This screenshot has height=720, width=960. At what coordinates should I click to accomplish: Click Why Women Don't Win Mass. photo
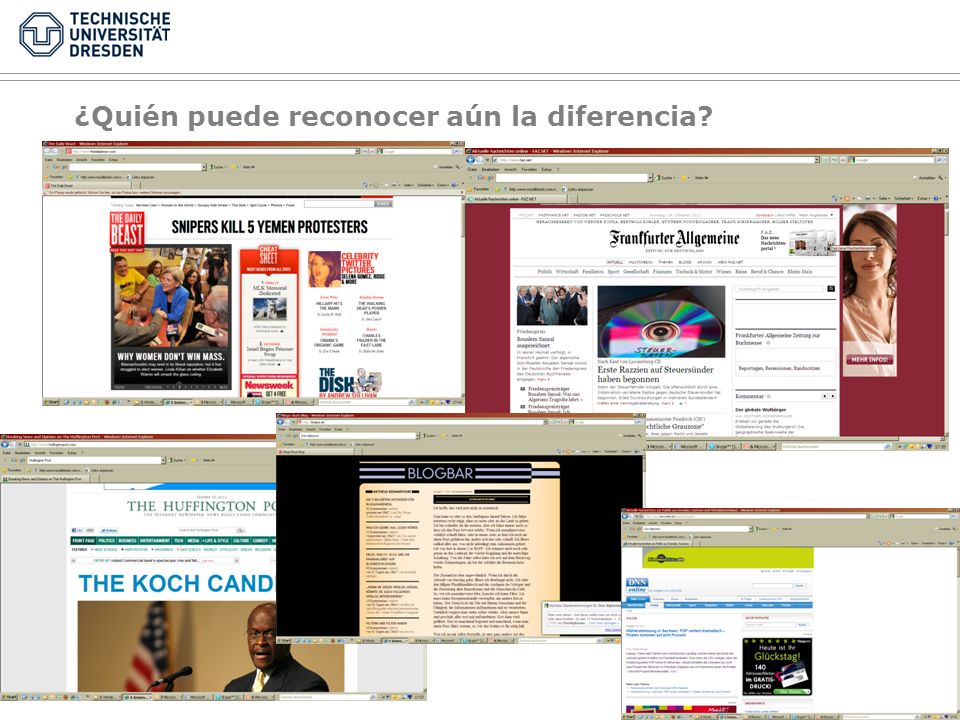[x=171, y=317]
